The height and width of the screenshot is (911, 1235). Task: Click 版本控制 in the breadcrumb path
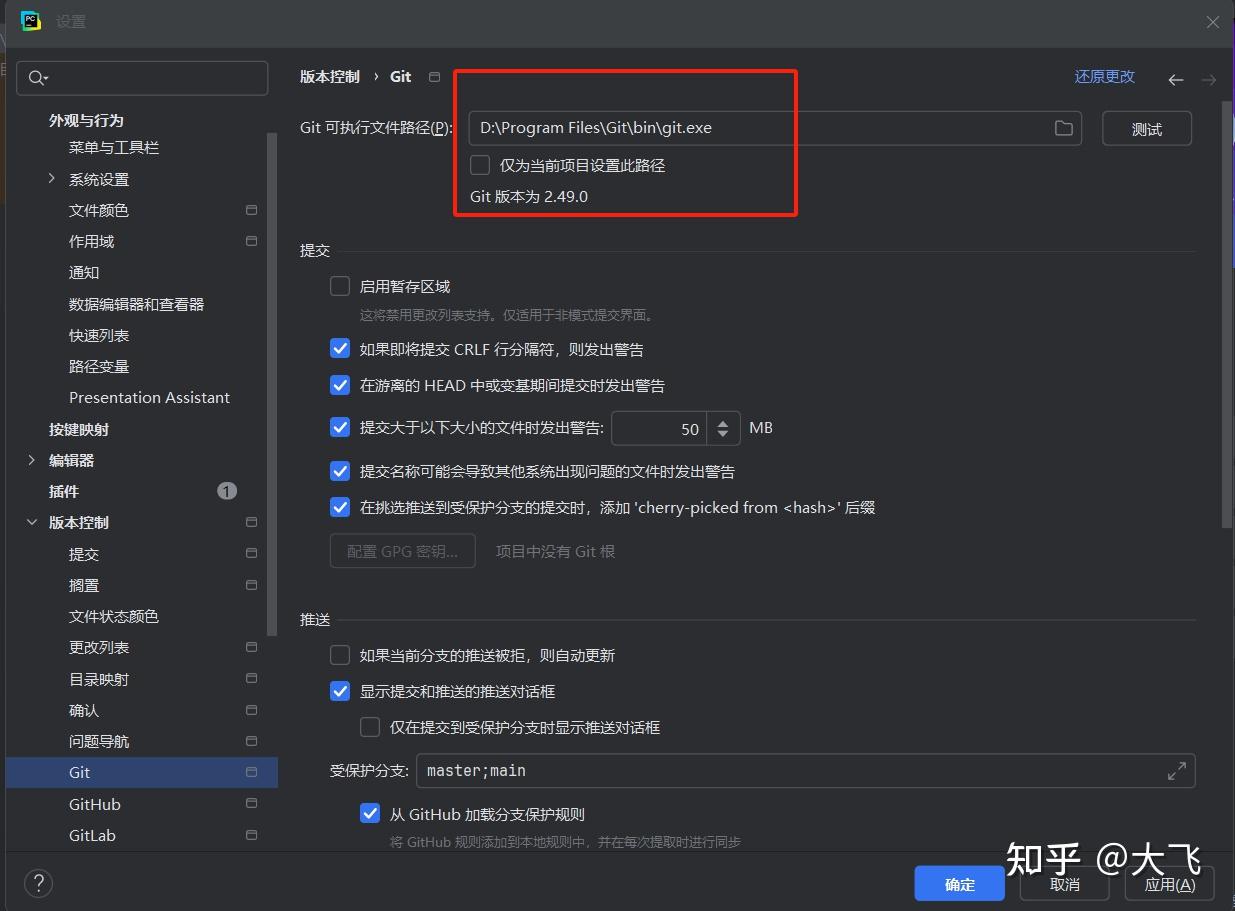[330, 75]
